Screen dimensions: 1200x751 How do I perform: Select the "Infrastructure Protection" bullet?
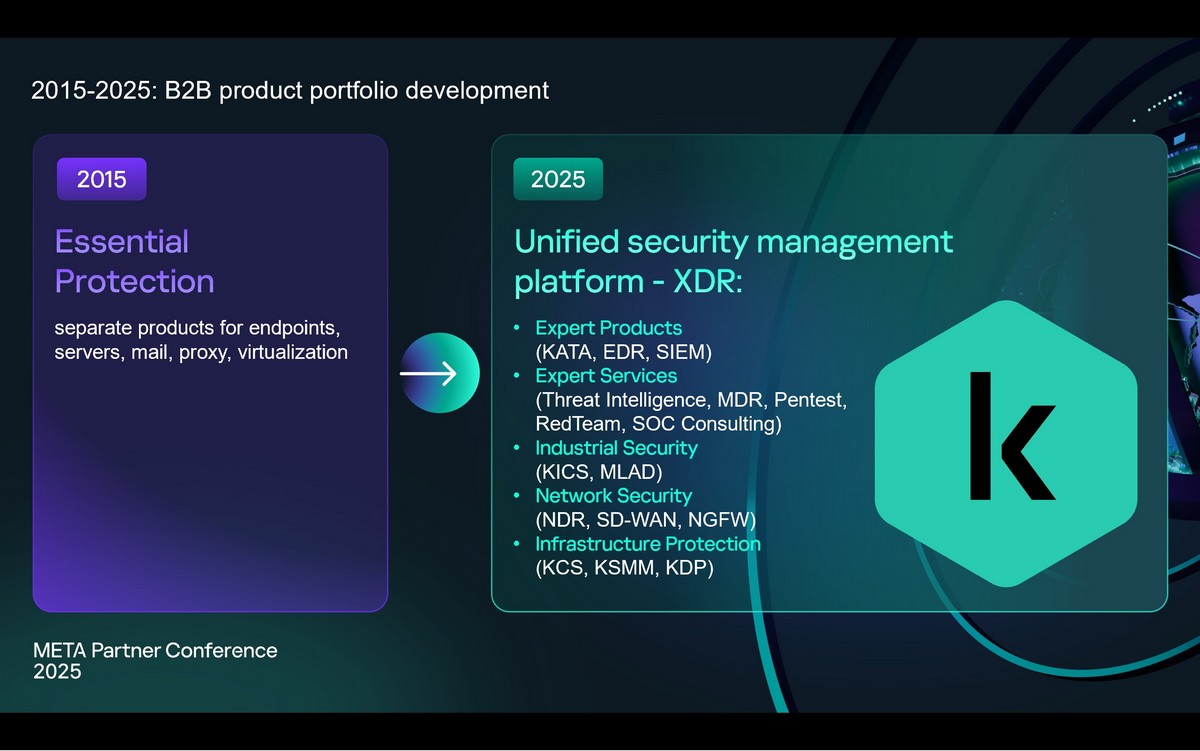(x=648, y=544)
